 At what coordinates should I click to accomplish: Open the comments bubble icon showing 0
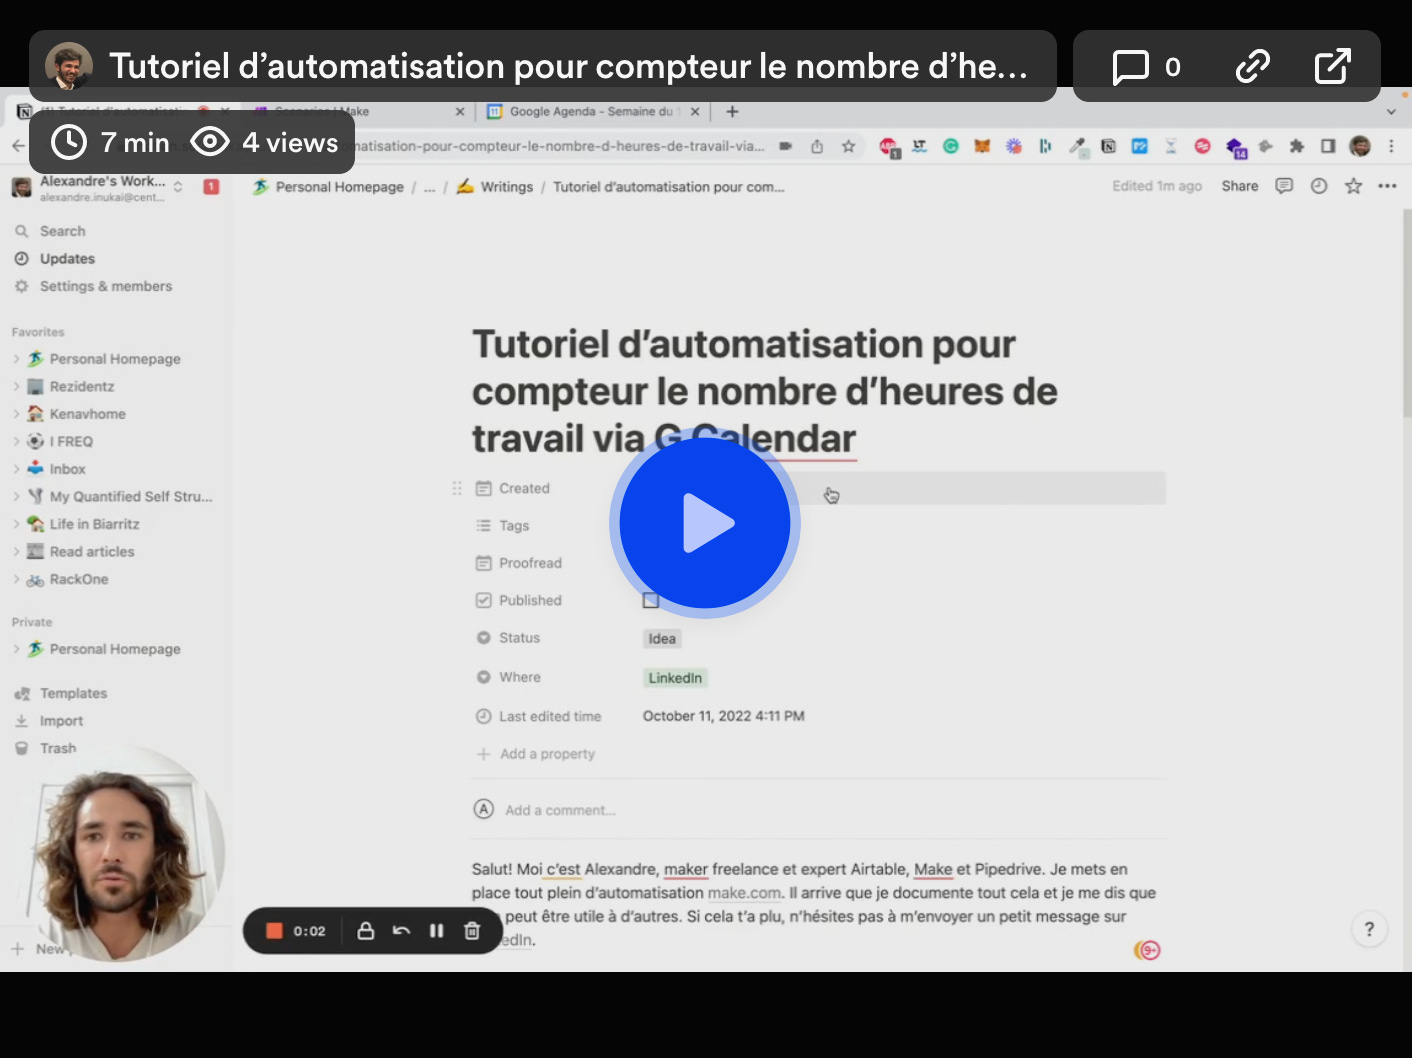[1146, 67]
